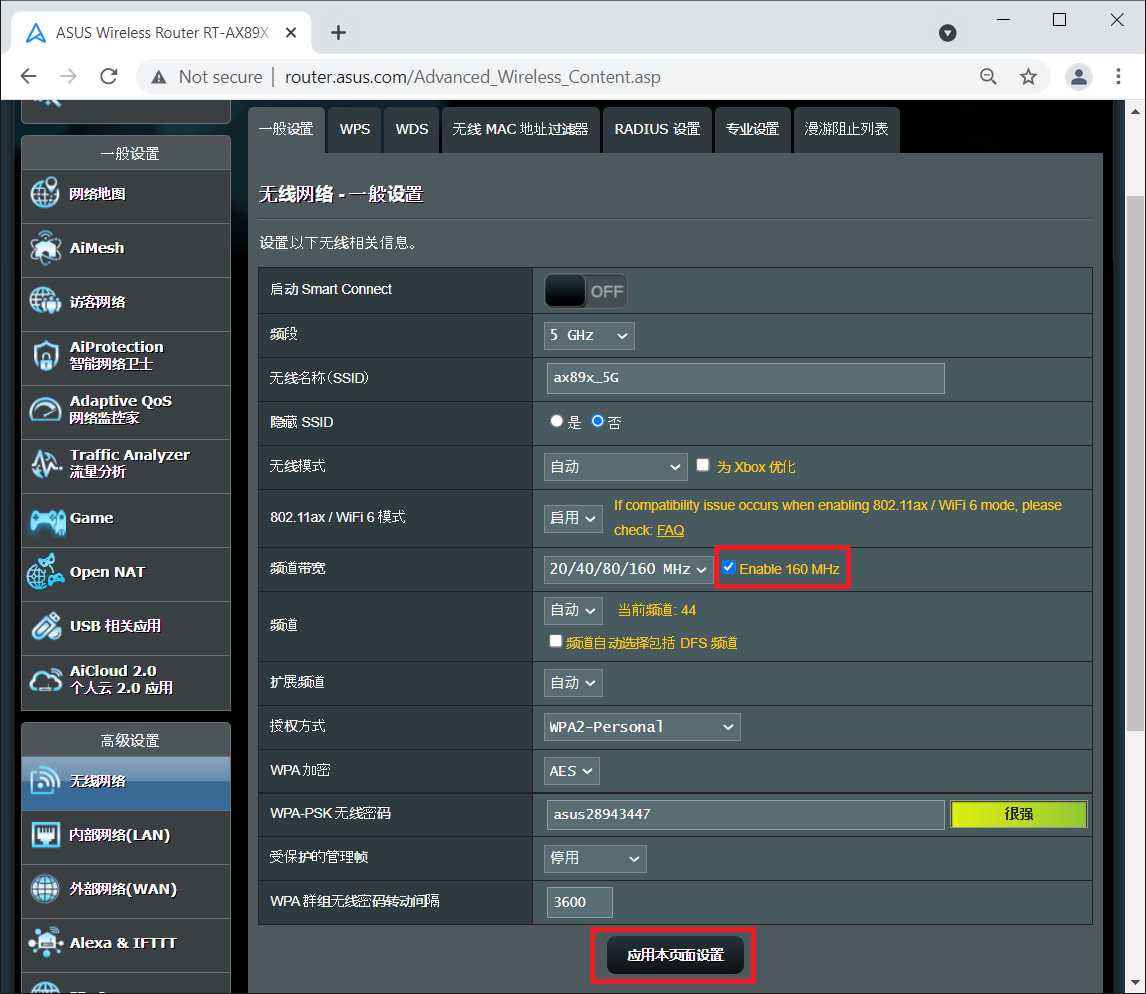Click the browser forward arrow
This screenshot has width=1146, height=994.
69,76
